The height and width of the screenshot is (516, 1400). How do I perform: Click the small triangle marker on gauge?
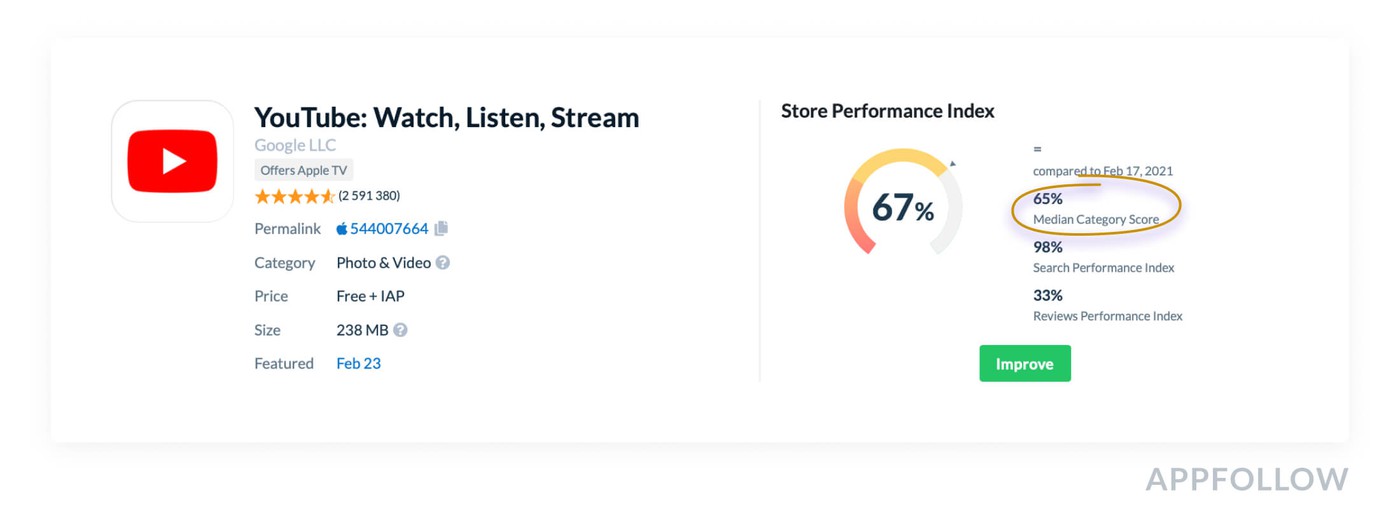click(x=952, y=163)
